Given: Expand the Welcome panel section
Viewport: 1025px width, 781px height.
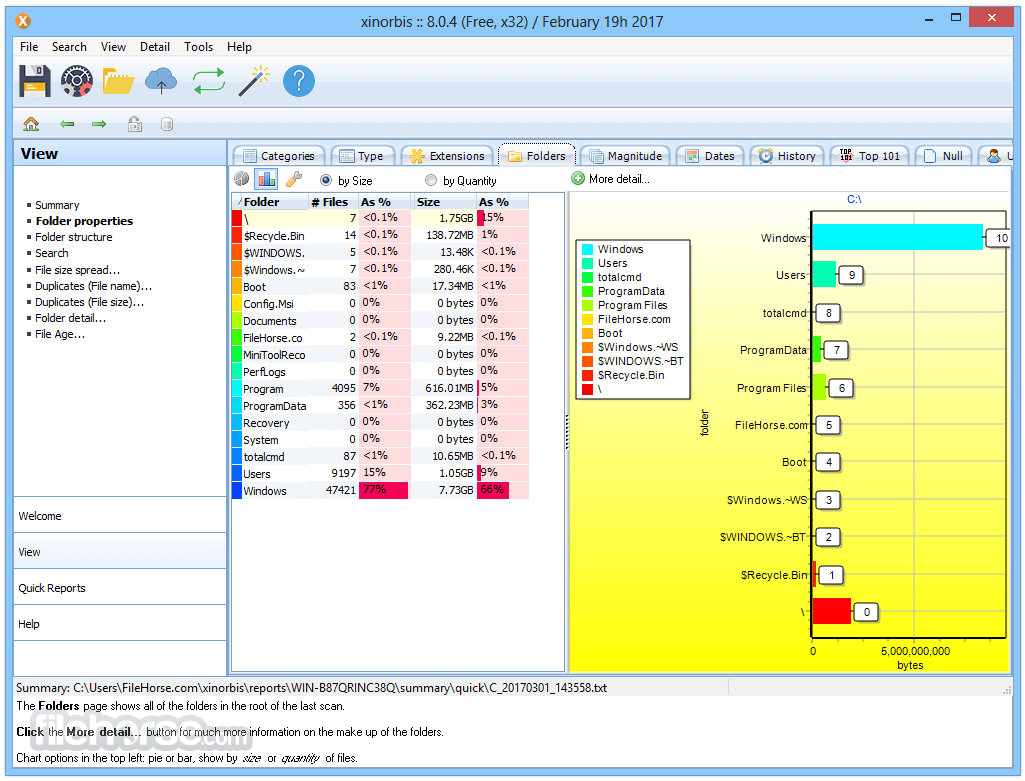Looking at the screenshot, I should pyautogui.click(x=40, y=516).
